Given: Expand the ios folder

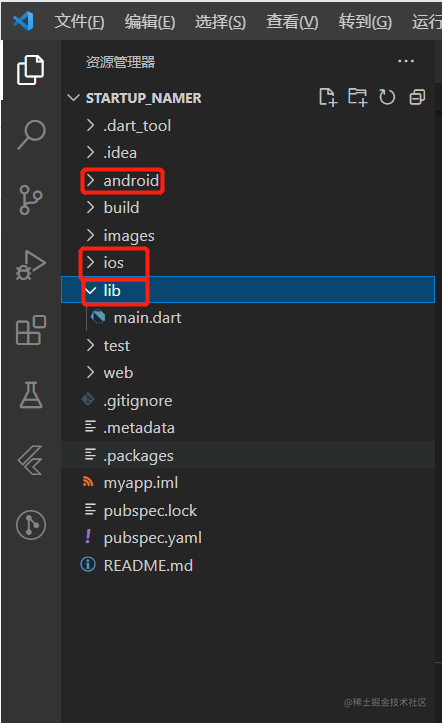Looking at the screenshot, I should click(x=114, y=263).
